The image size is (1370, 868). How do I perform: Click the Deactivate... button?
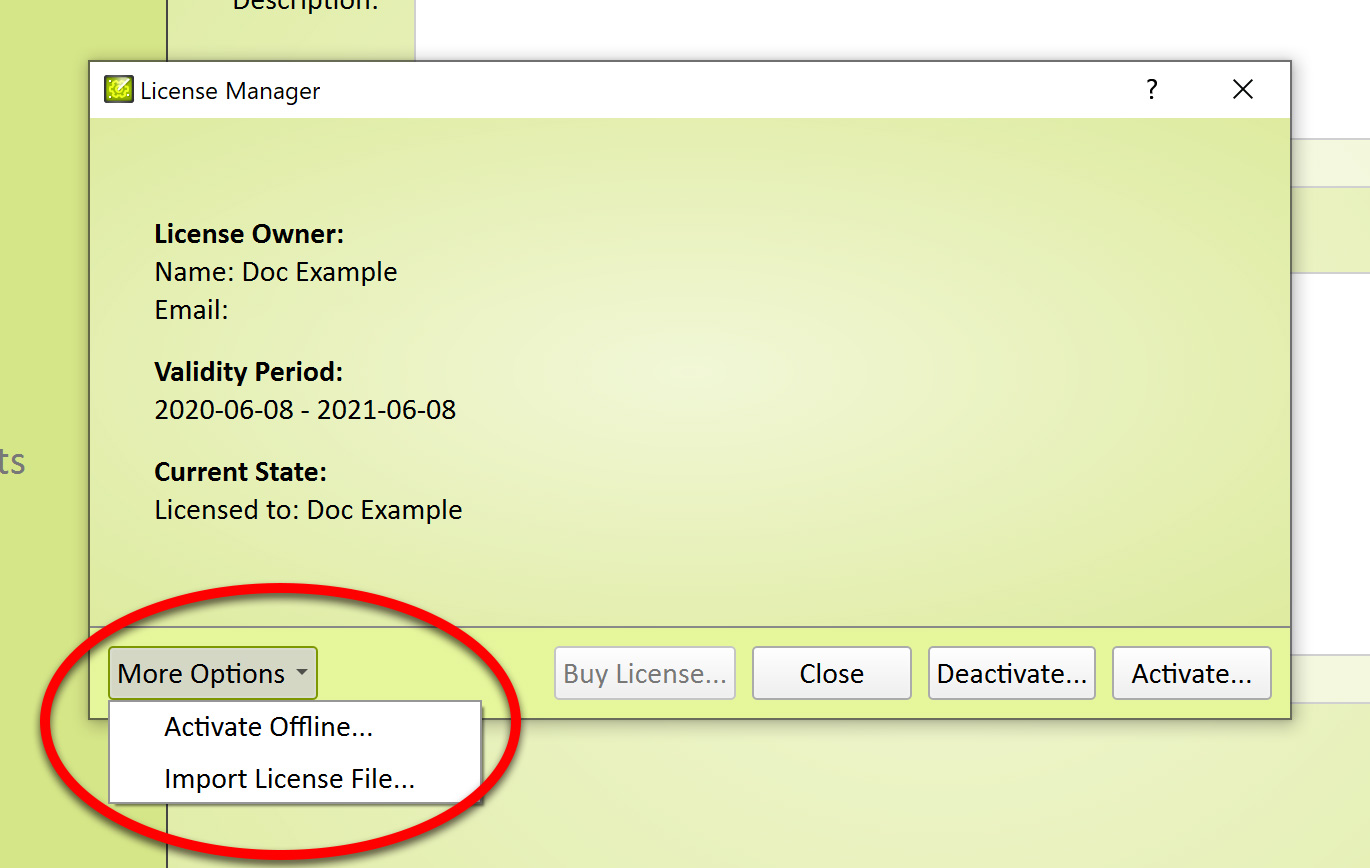1011,674
